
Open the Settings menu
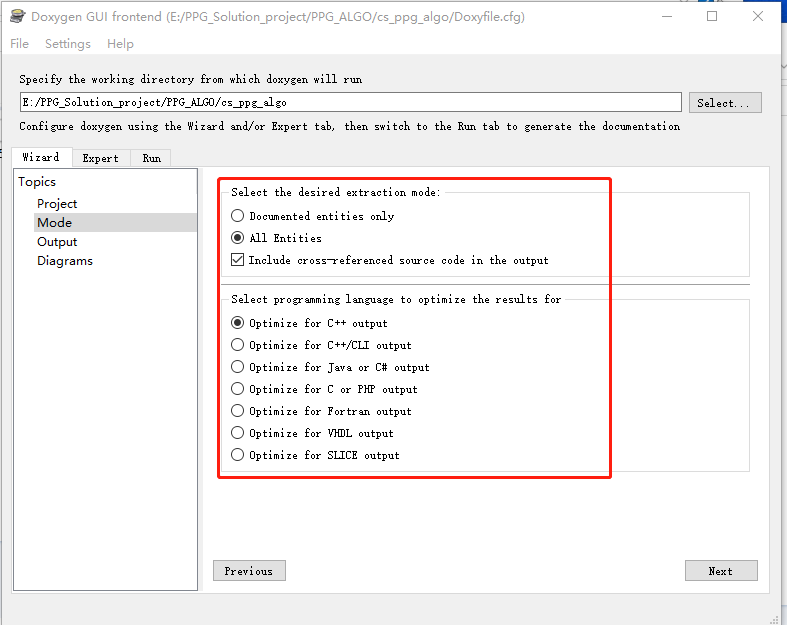(x=68, y=44)
